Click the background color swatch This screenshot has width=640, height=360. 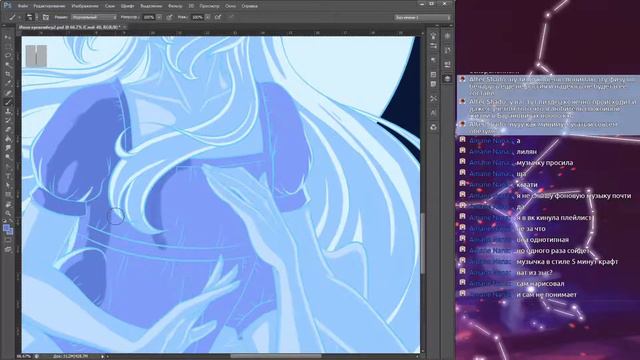click(11, 232)
